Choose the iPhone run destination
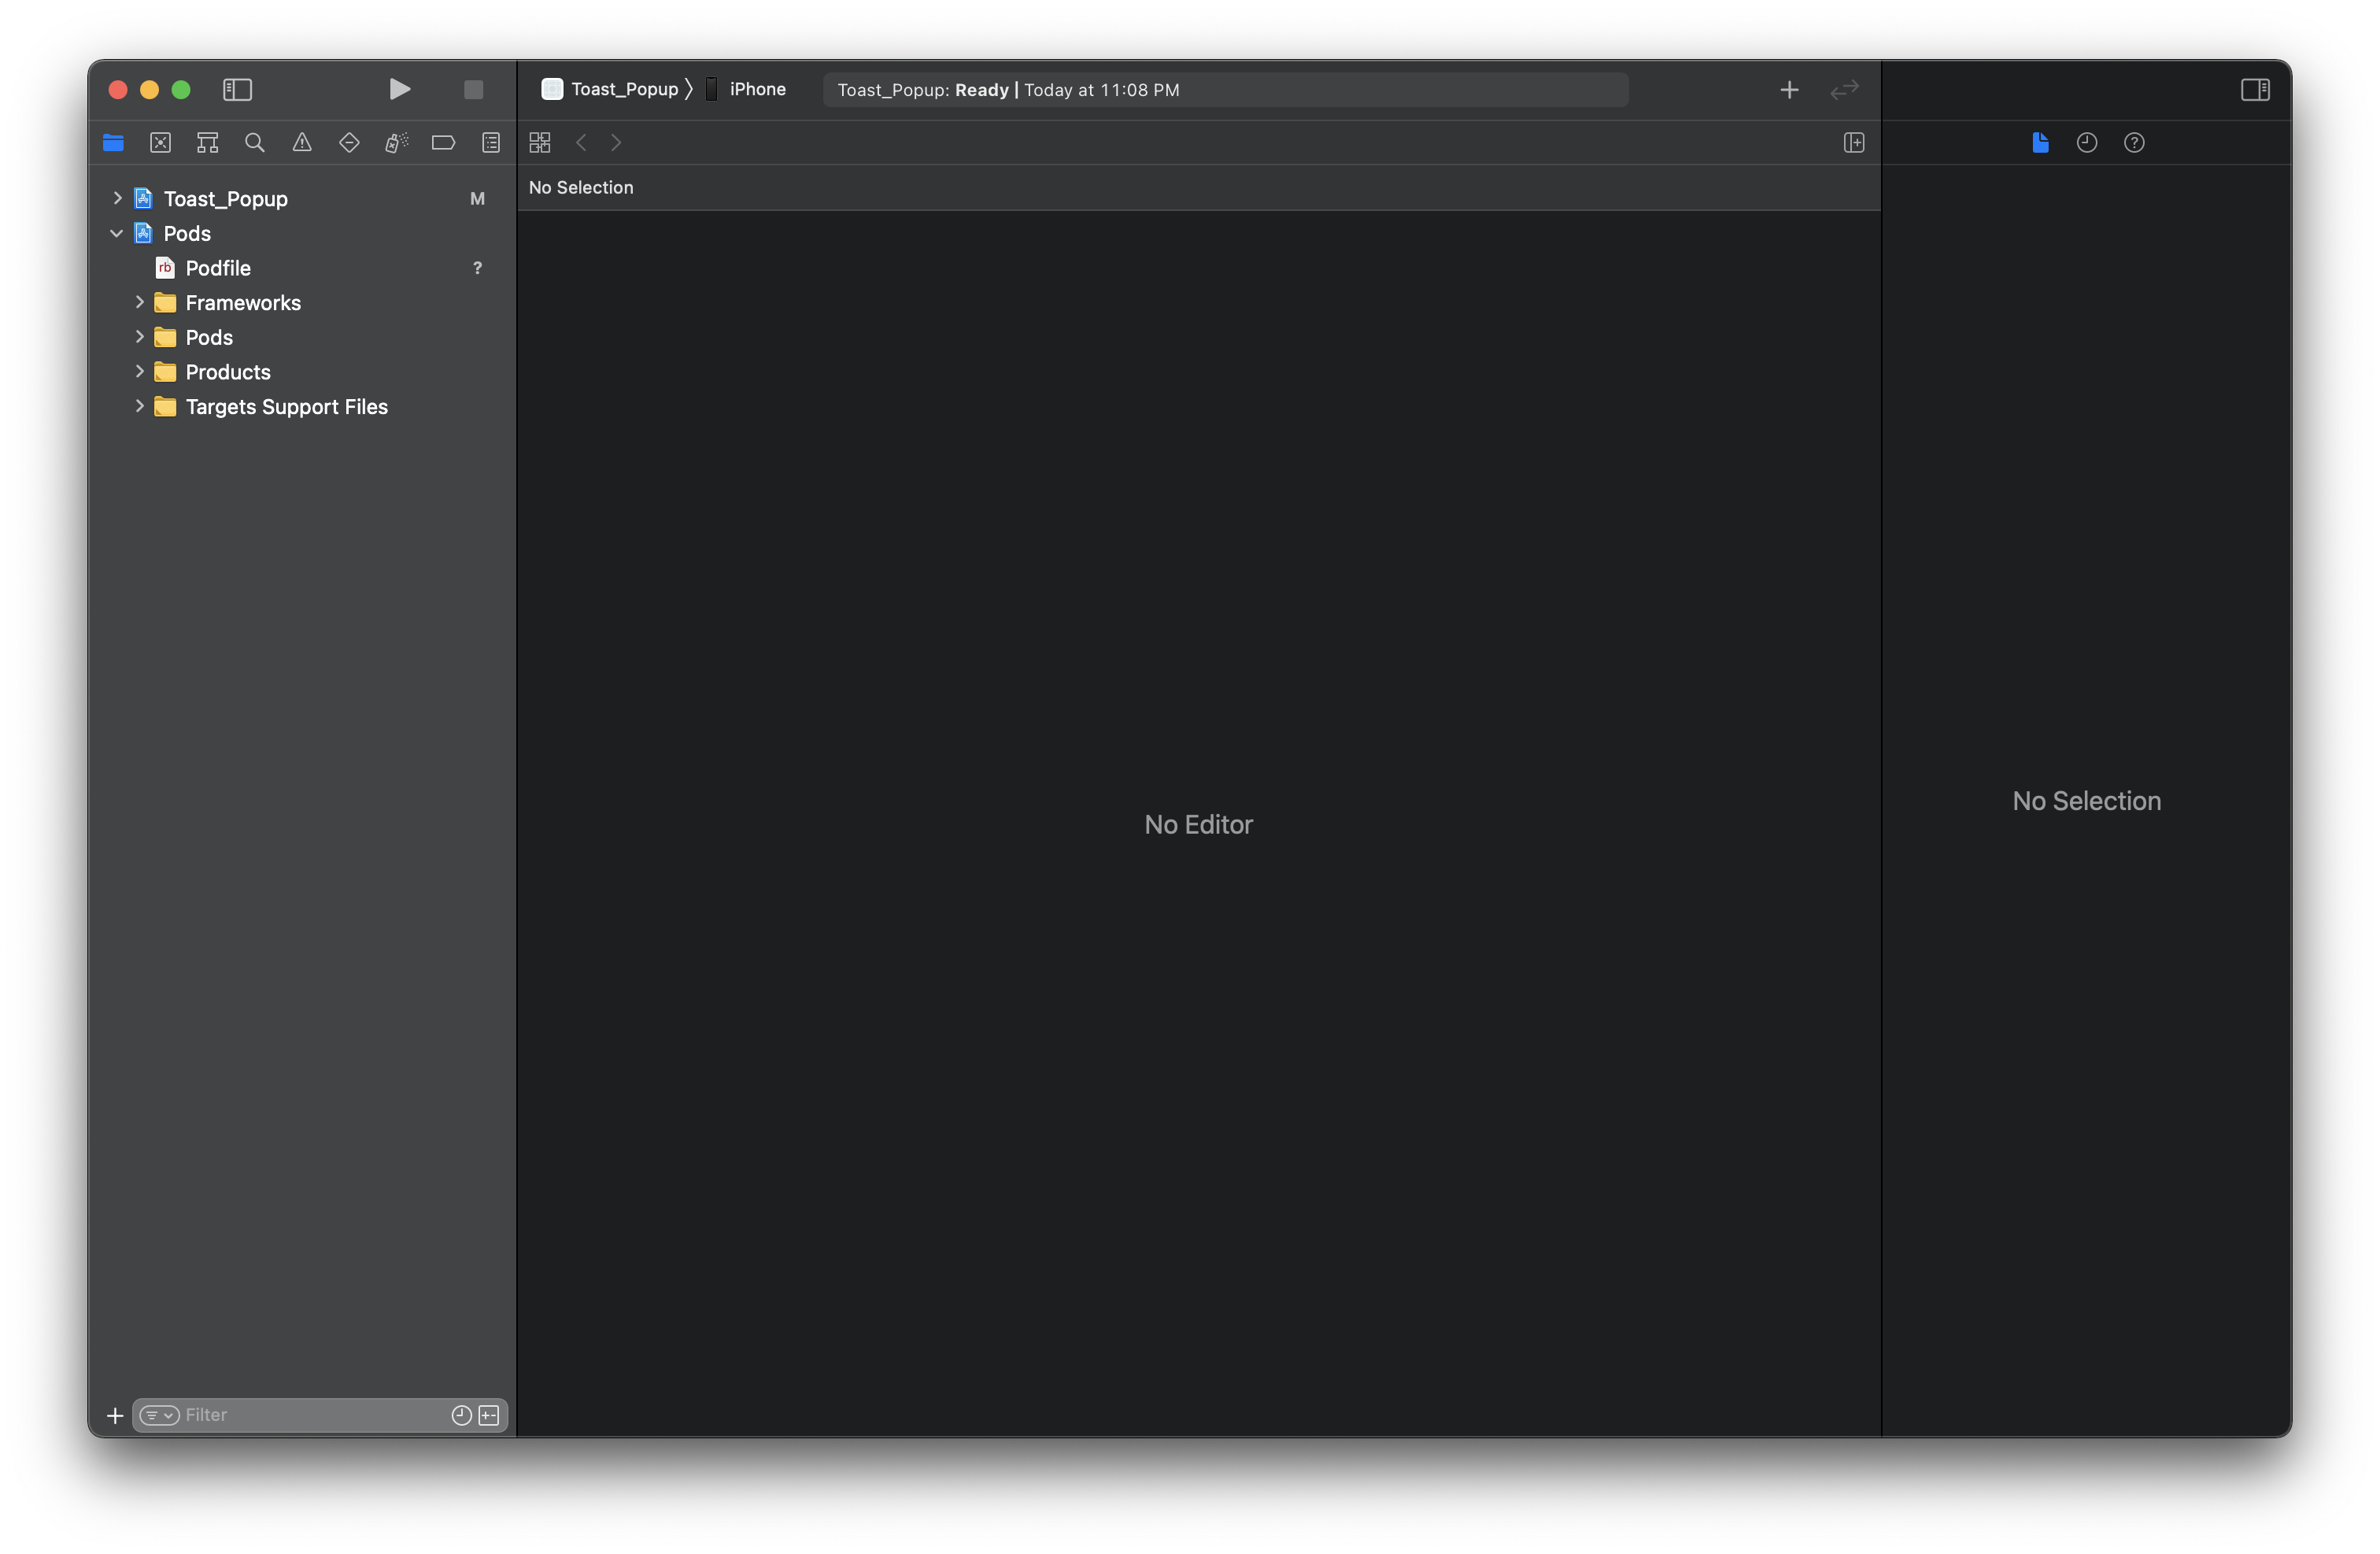This screenshot has width=2380, height=1554. pos(756,90)
